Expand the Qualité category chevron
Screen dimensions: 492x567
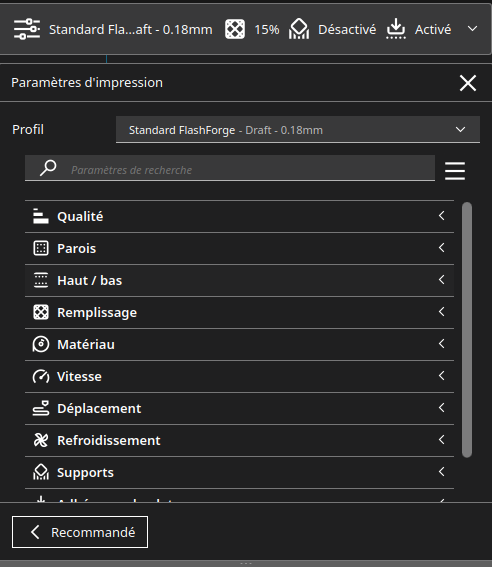[441, 216]
